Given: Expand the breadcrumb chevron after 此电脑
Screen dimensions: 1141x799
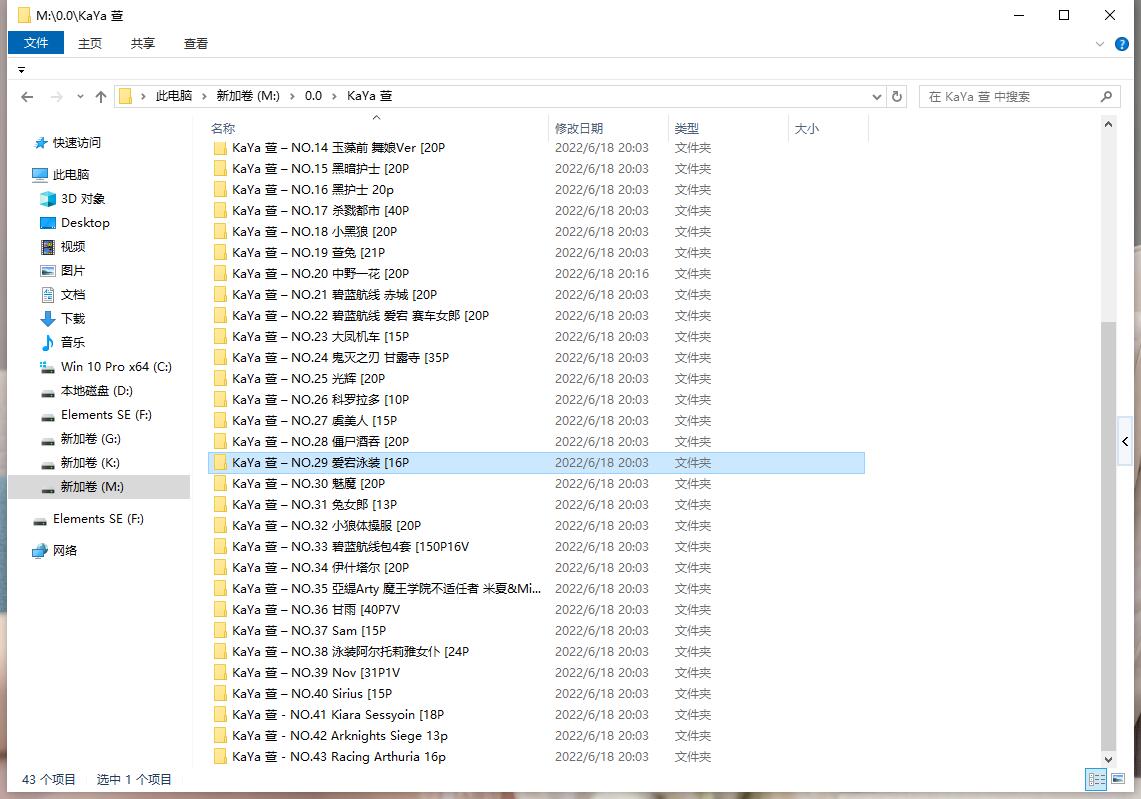Looking at the screenshot, I should [204, 96].
